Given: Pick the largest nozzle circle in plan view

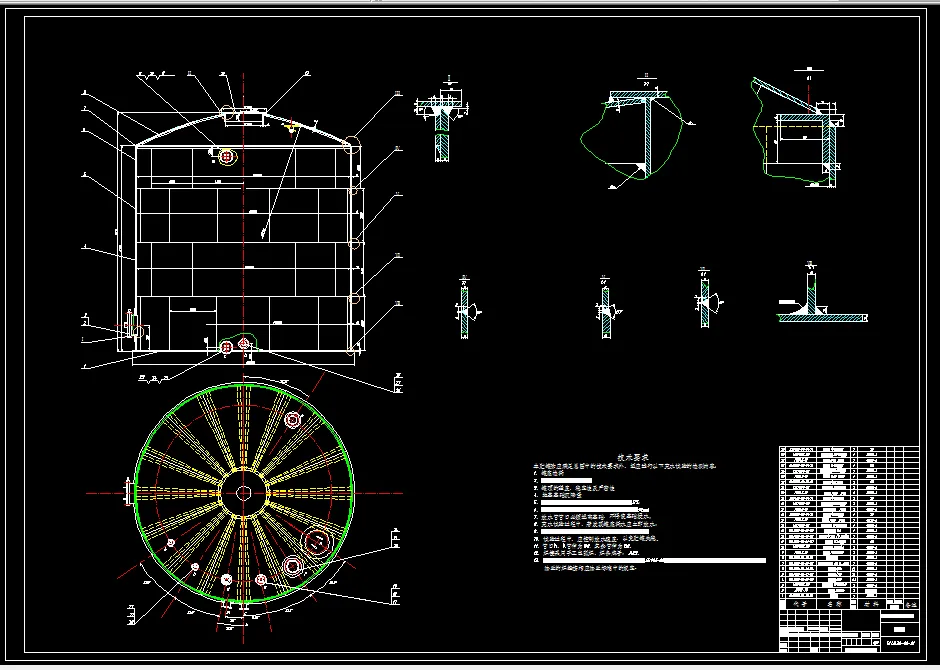Looking at the screenshot, I should tap(318, 542).
